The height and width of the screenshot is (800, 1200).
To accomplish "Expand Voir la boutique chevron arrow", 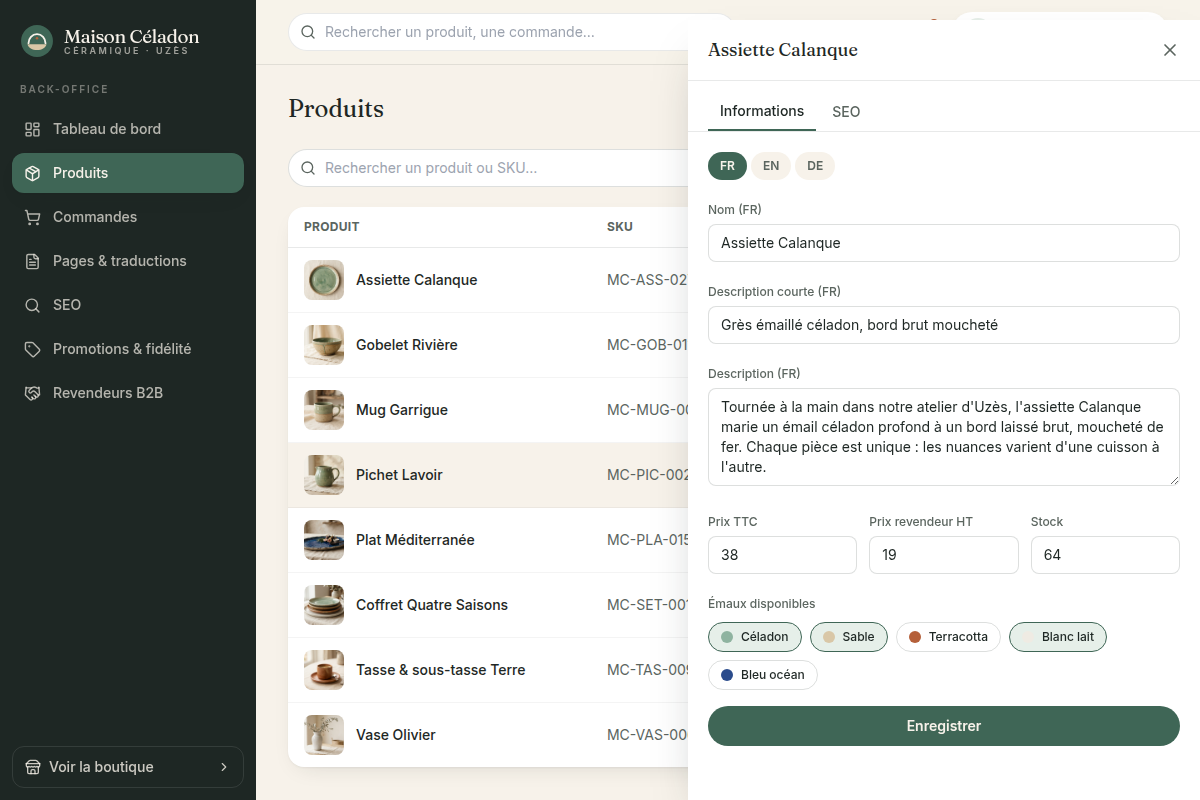I will 224,767.
